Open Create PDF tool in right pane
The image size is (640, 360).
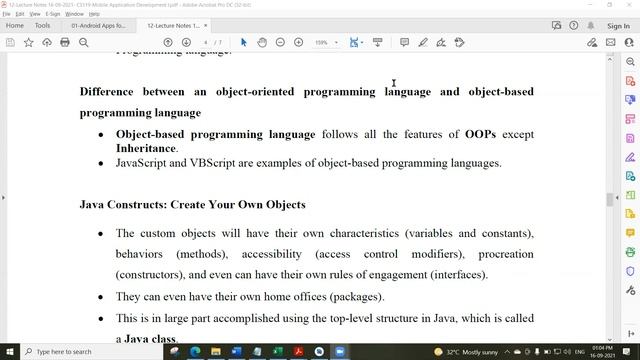pyautogui.click(x=630, y=81)
